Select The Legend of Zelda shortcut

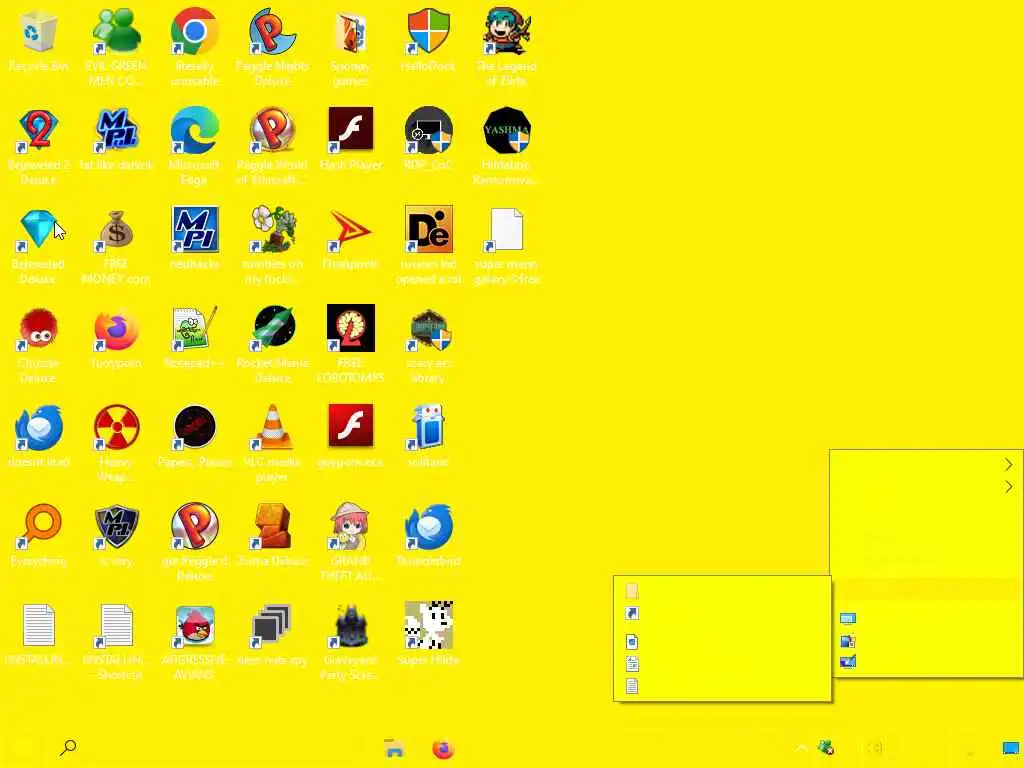(507, 31)
